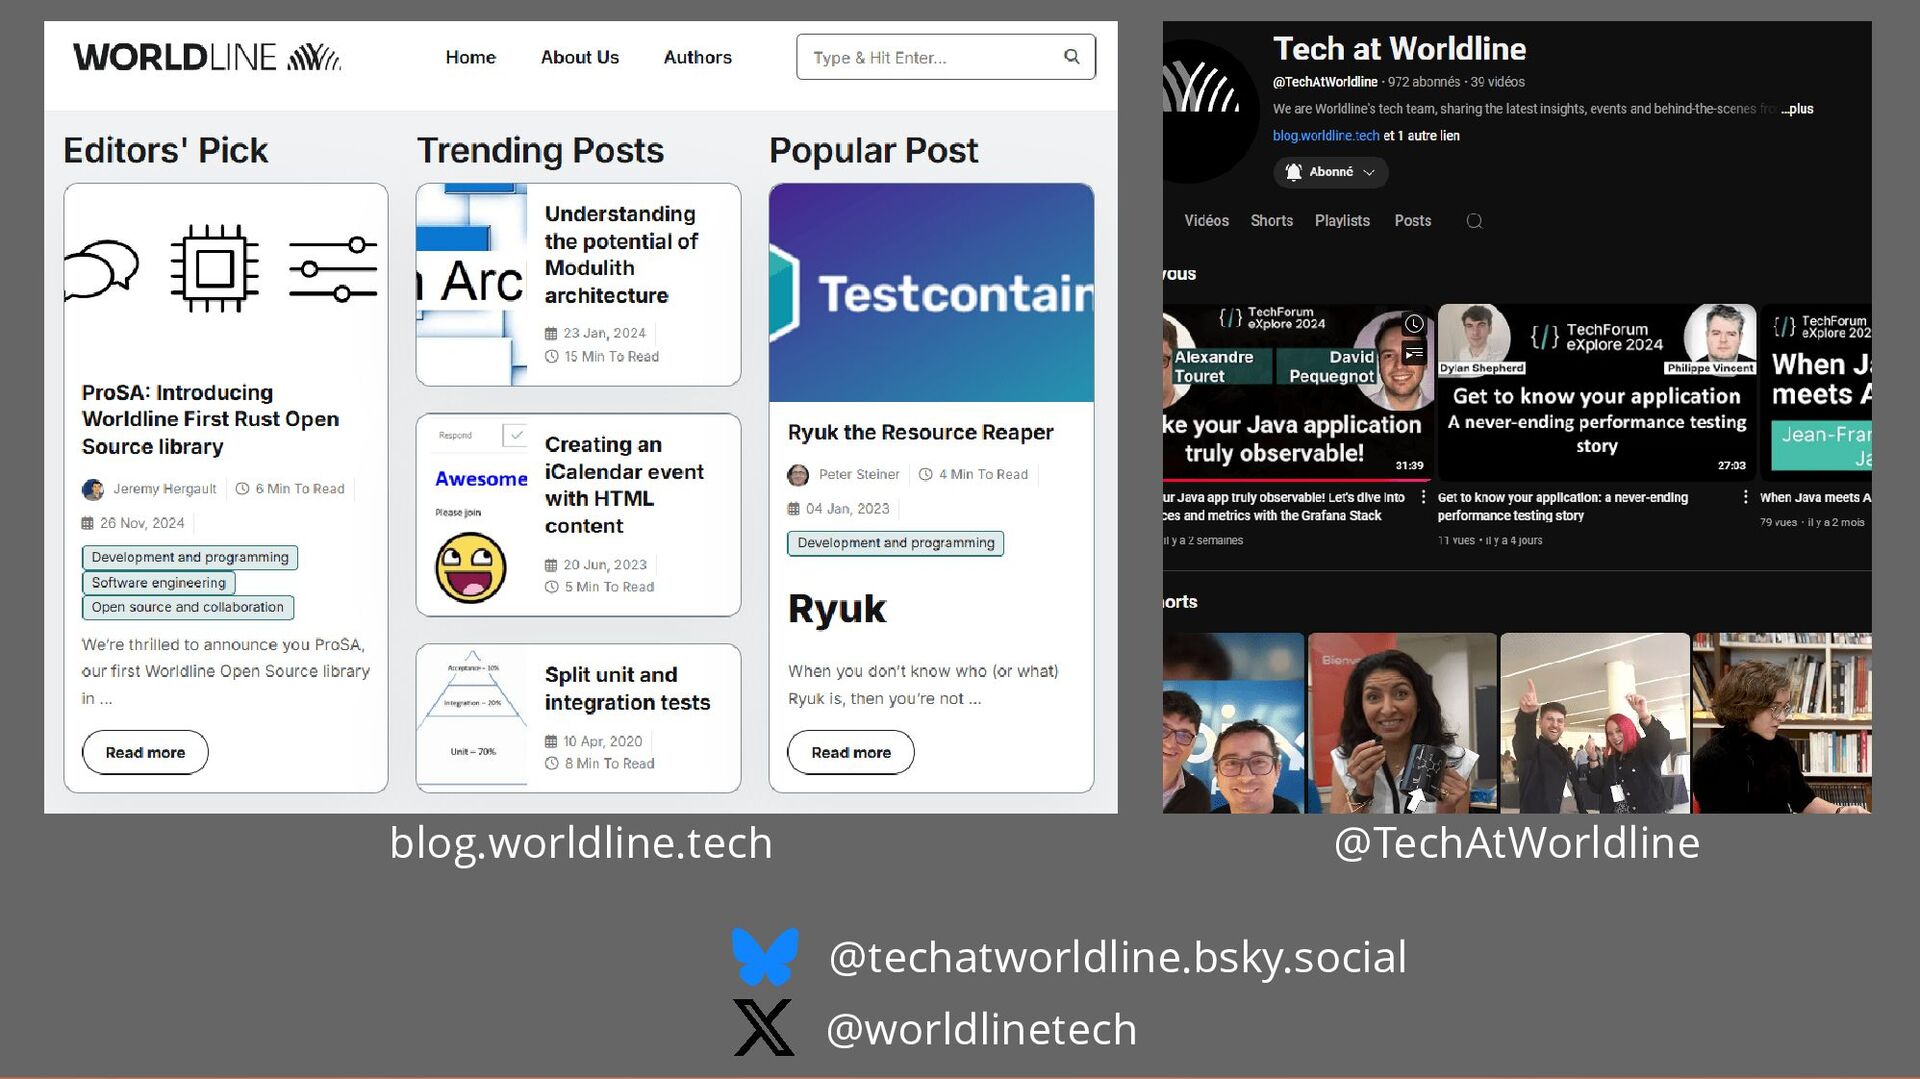
Task: Click add to queue icon on Java video
Action: pyautogui.click(x=1414, y=353)
